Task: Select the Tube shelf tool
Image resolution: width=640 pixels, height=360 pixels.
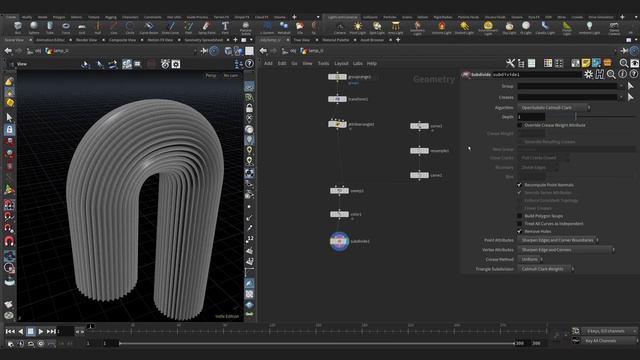Action: pyautogui.click(x=50, y=28)
